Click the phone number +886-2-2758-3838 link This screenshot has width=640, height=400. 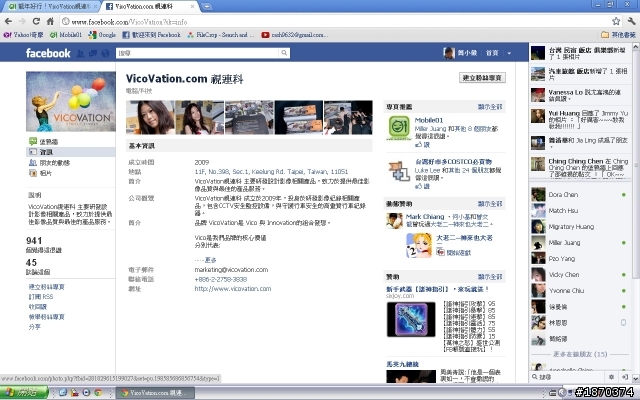[221, 279]
